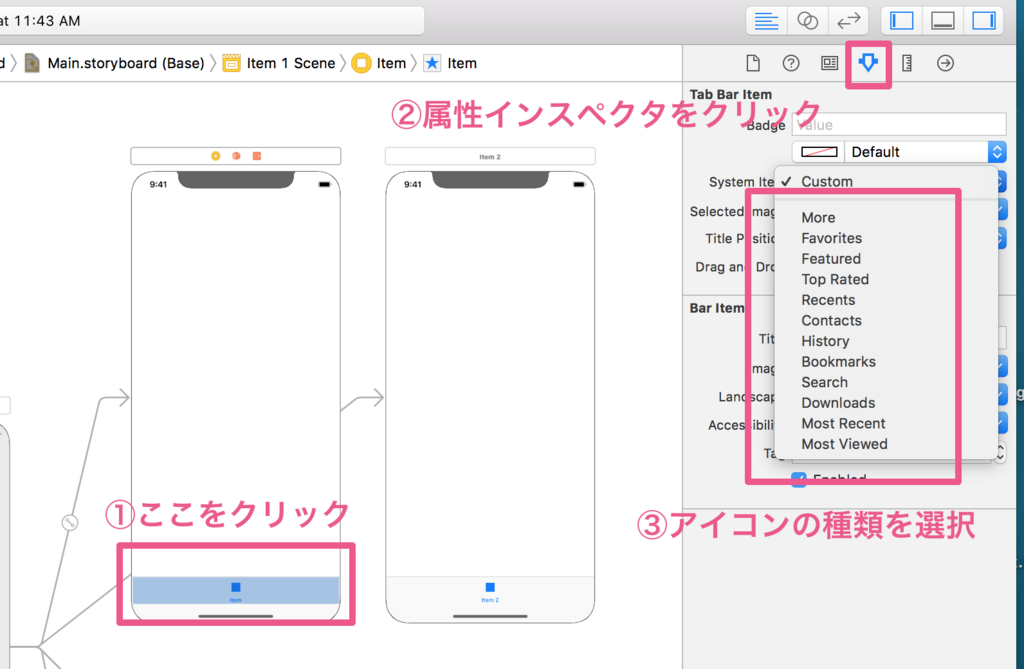
Task: Show the version editor
Action: click(848, 21)
